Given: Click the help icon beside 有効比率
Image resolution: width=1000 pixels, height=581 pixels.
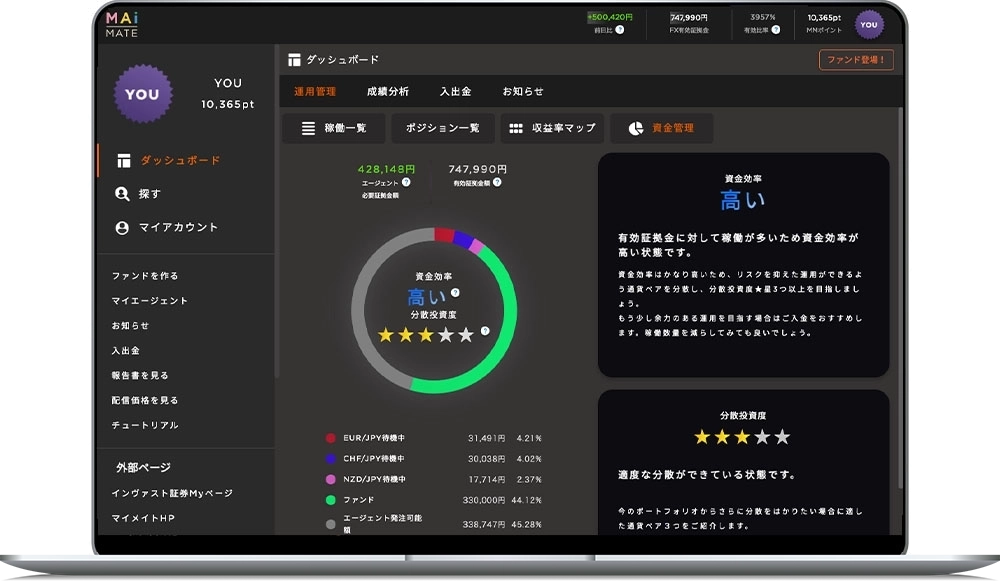Looking at the screenshot, I should 775,30.
